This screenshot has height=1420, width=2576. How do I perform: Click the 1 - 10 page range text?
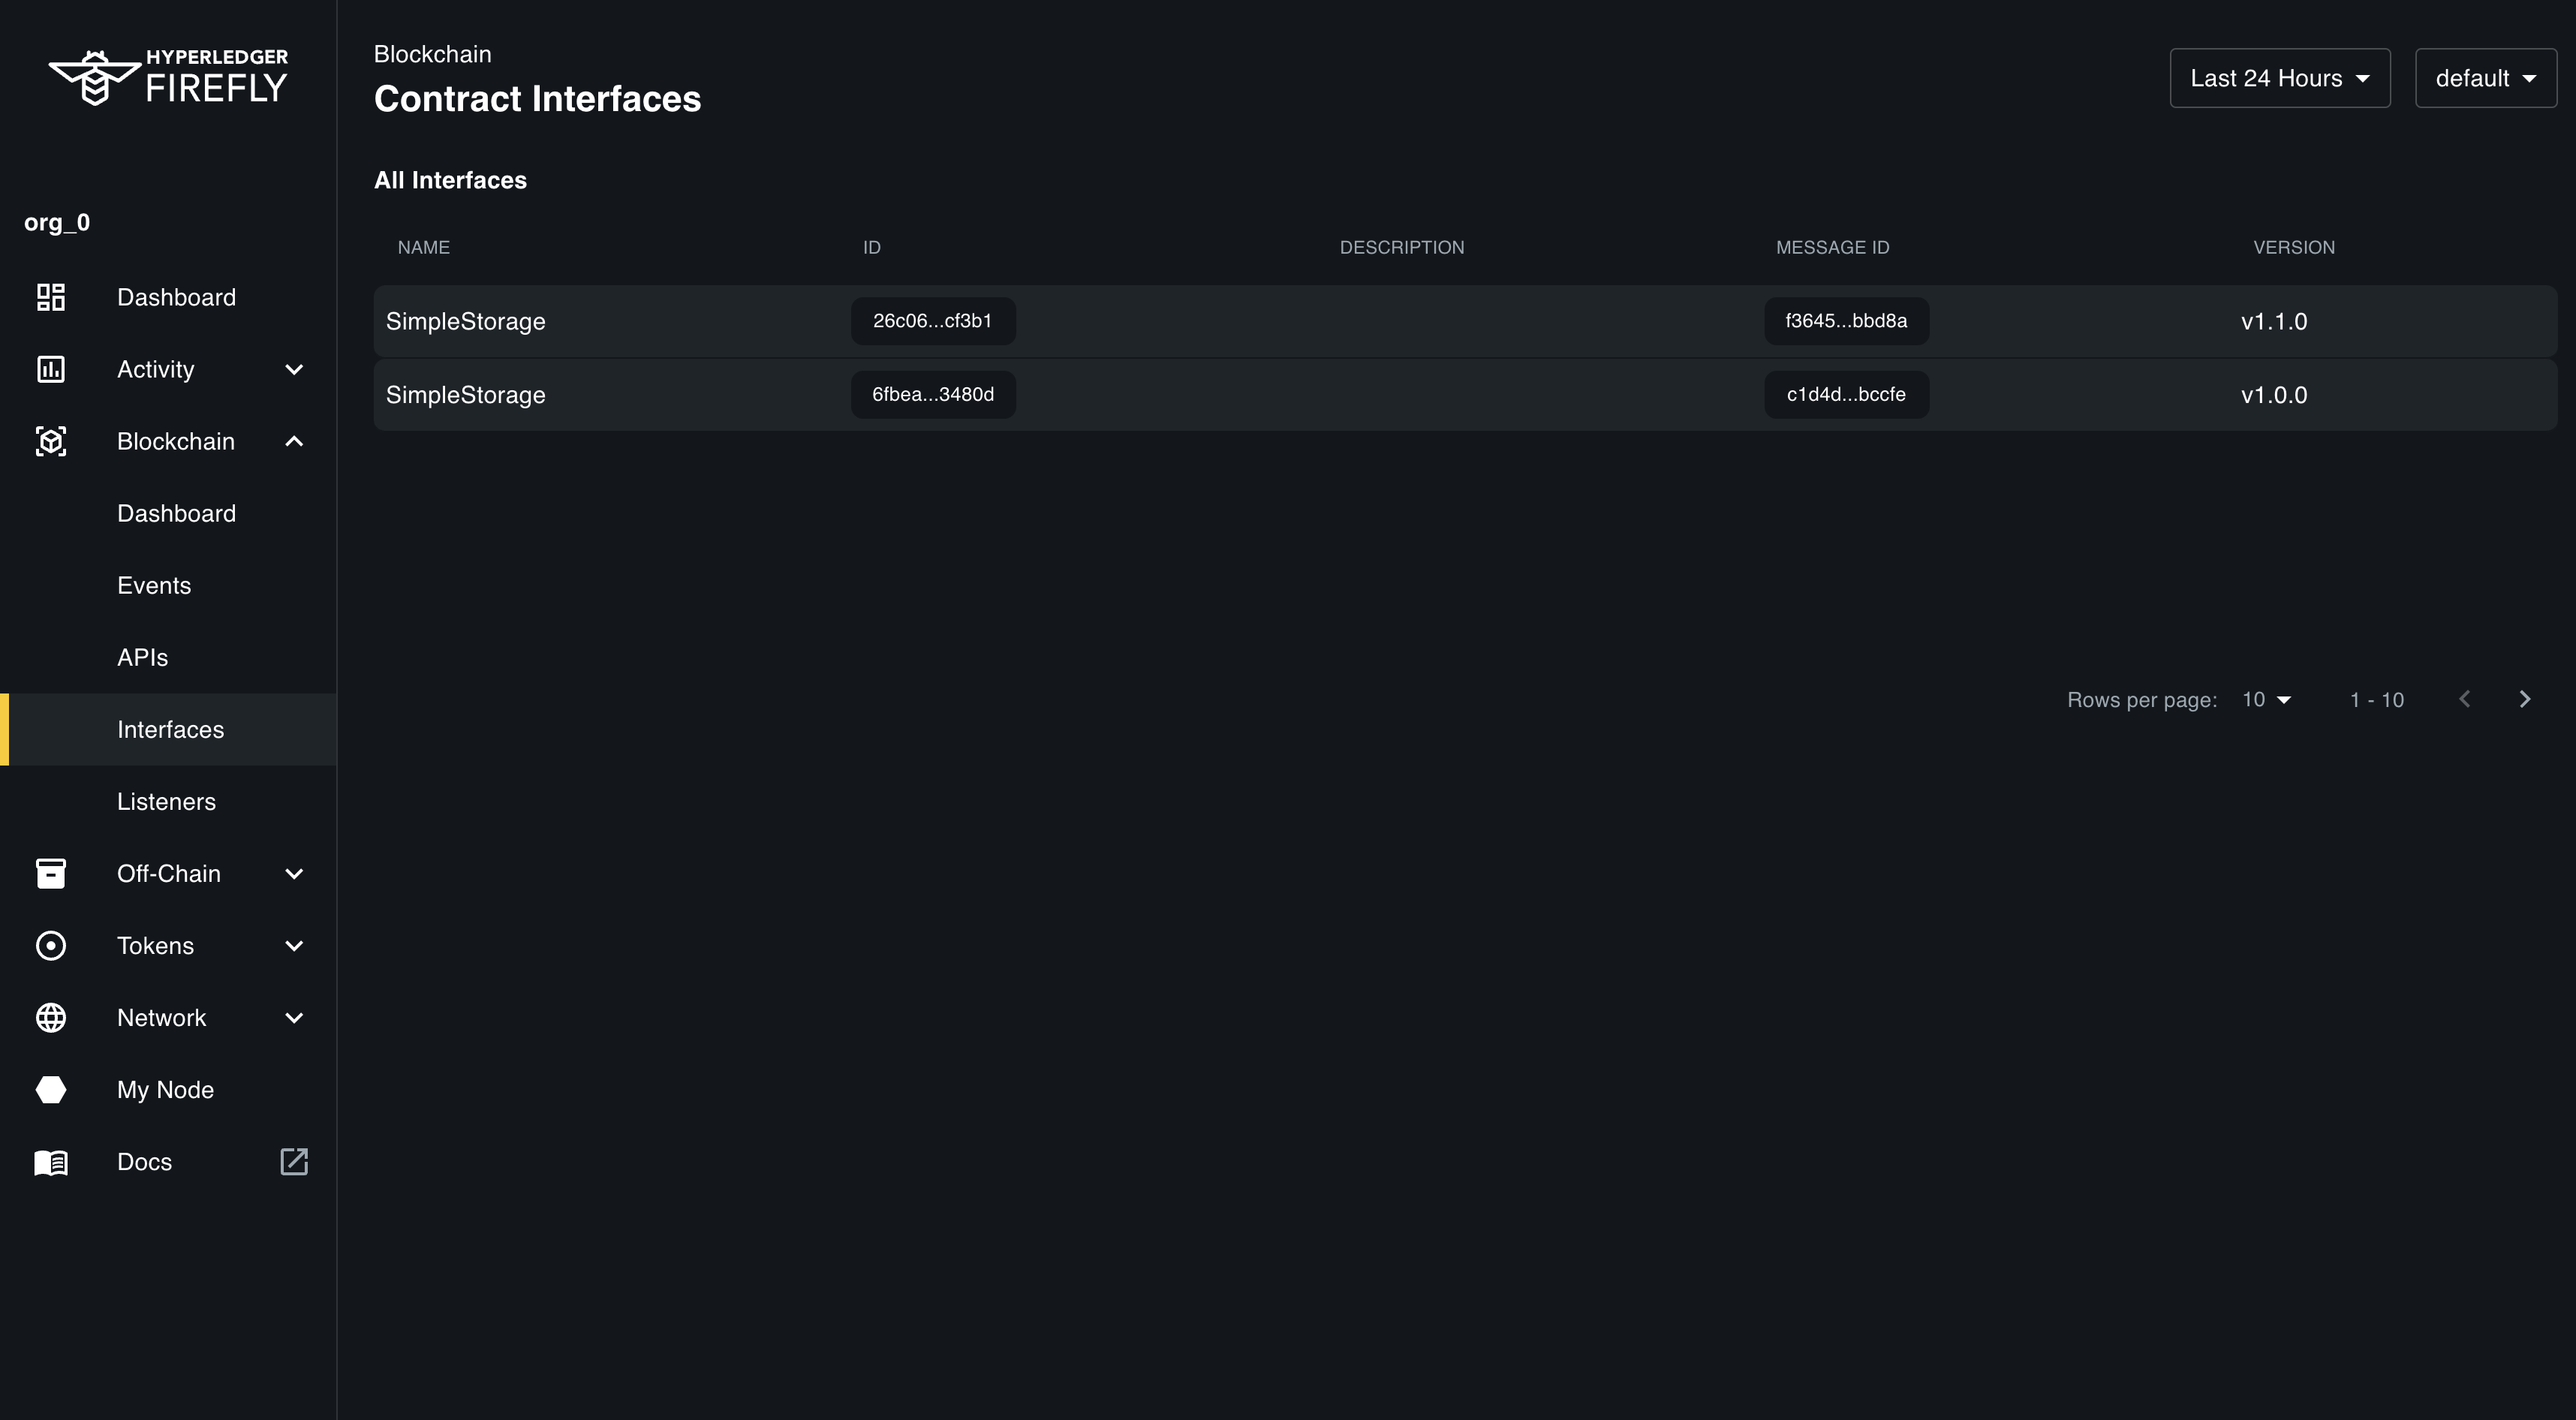point(2377,700)
